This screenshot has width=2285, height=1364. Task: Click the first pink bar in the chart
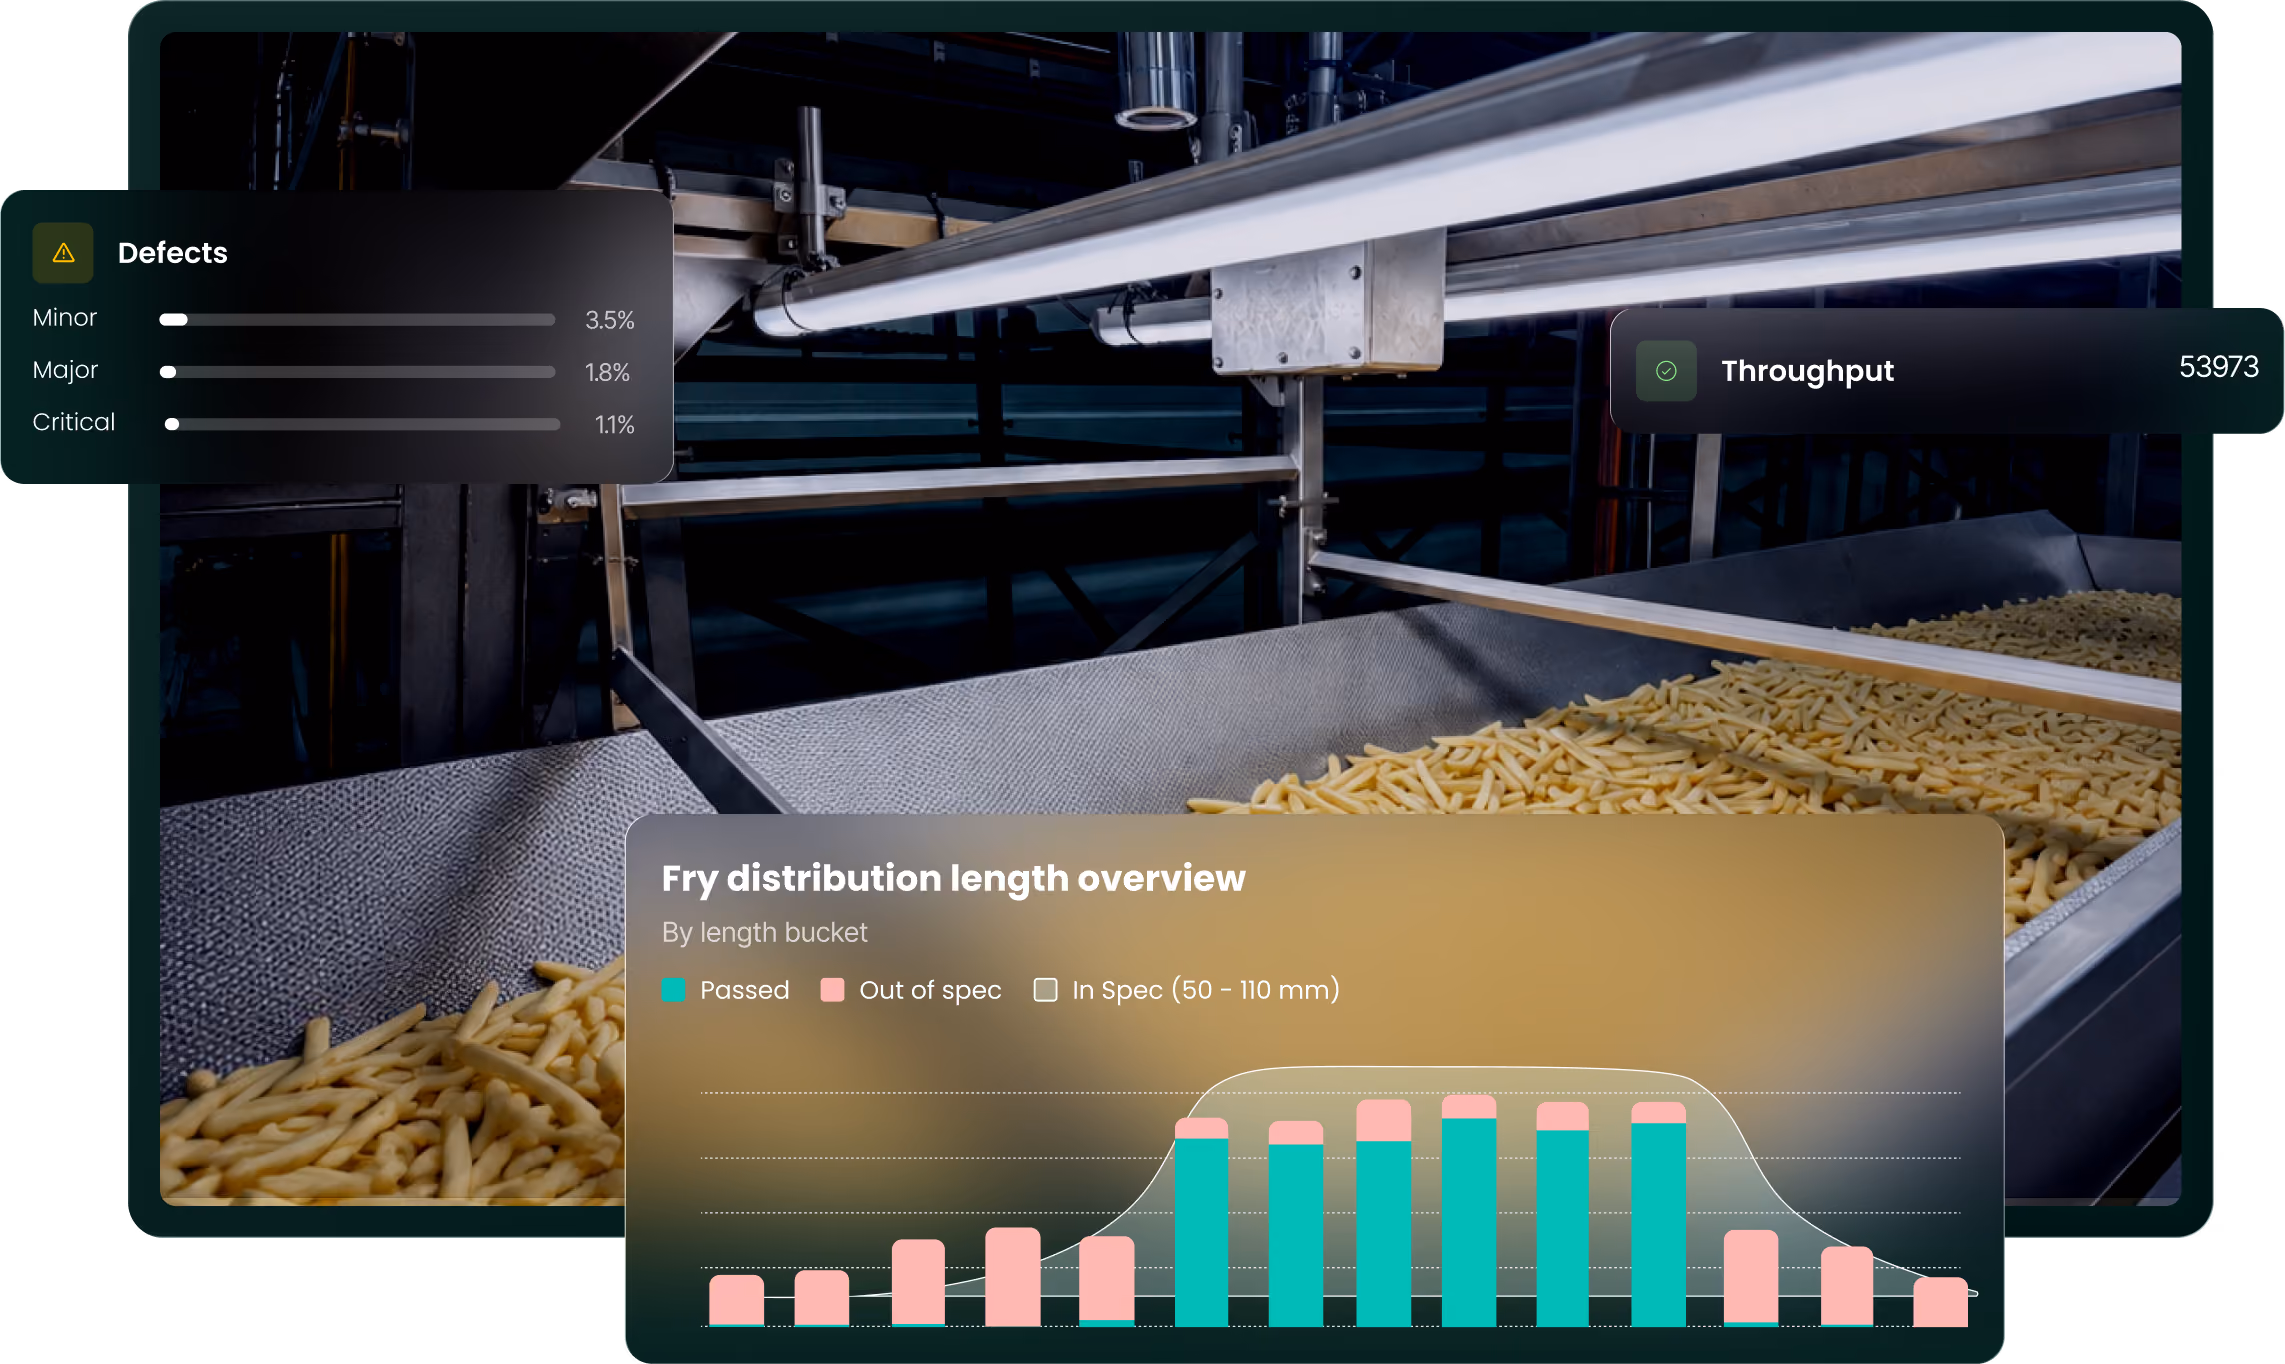(737, 1300)
